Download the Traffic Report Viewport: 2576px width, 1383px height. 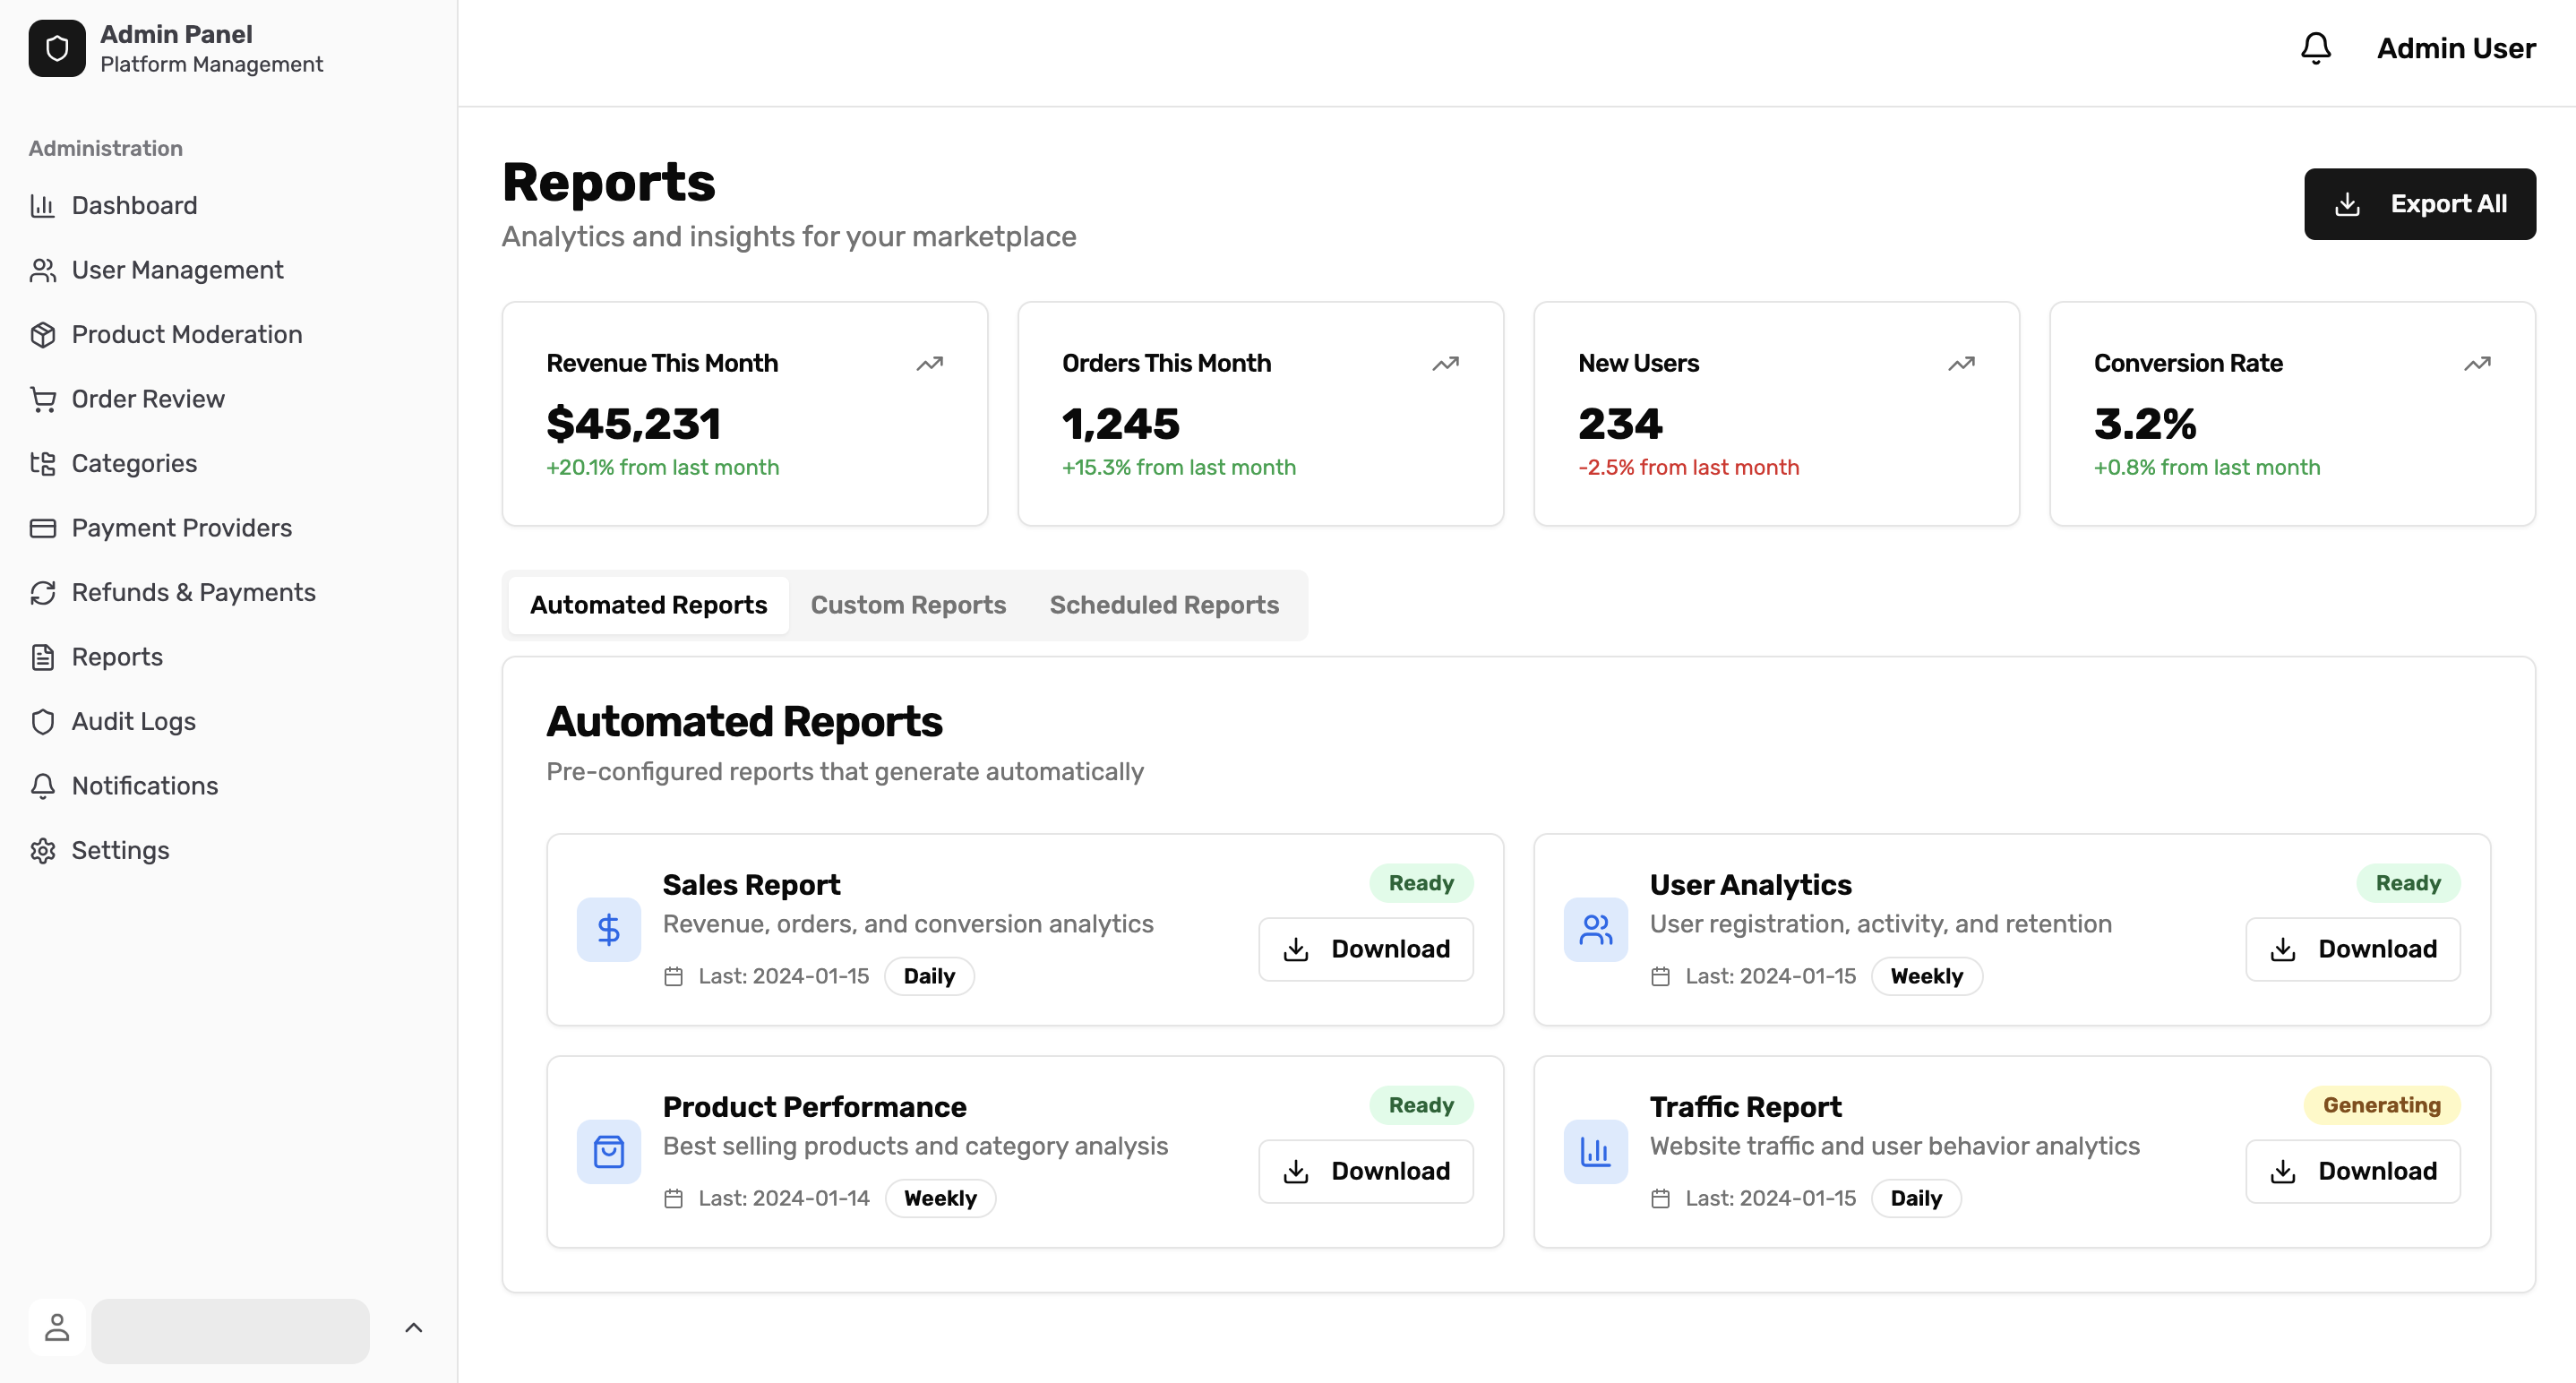click(x=2352, y=1170)
